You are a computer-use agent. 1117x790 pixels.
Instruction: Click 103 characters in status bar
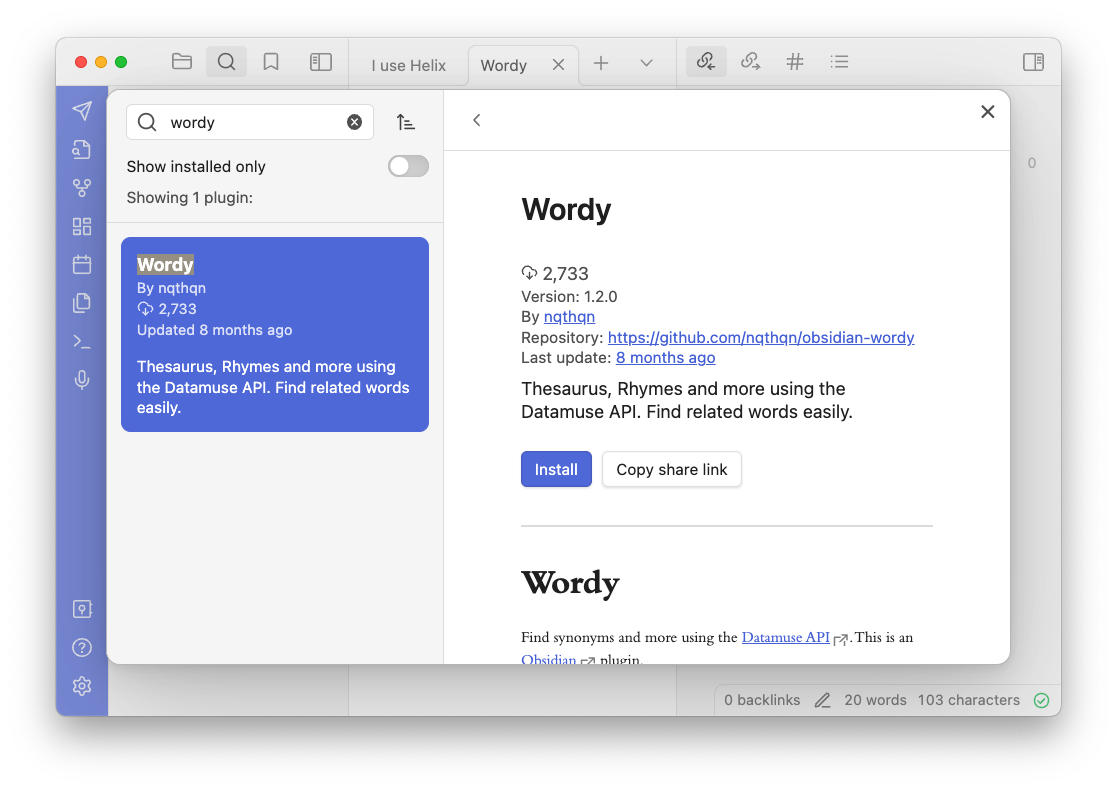pos(969,700)
